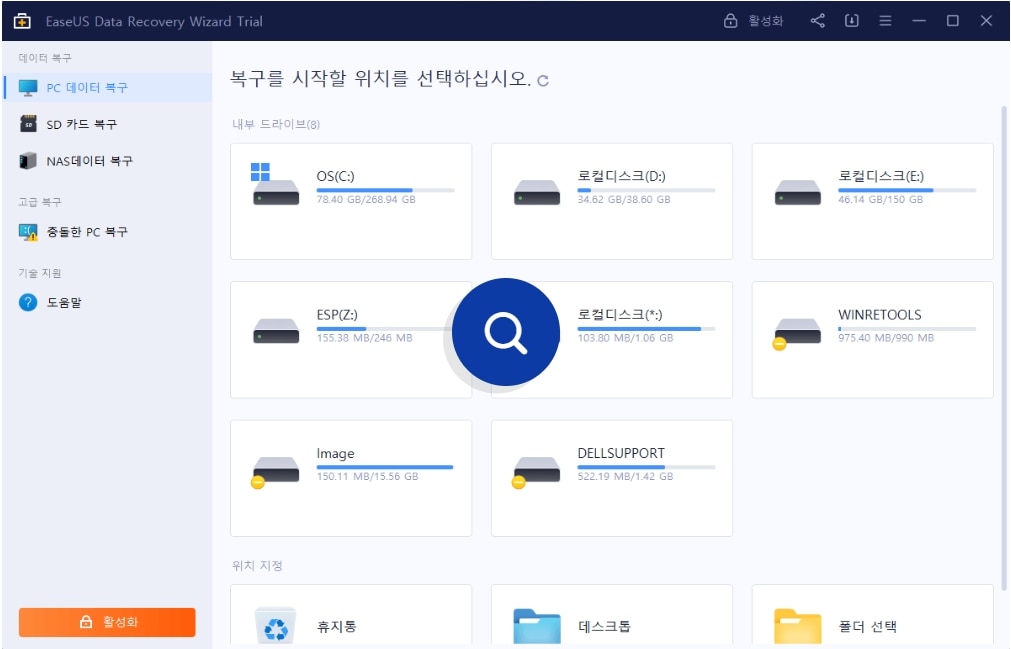Click the import scan session icon
1011x649 pixels.
pyautogui.click(x=852, y=21)
